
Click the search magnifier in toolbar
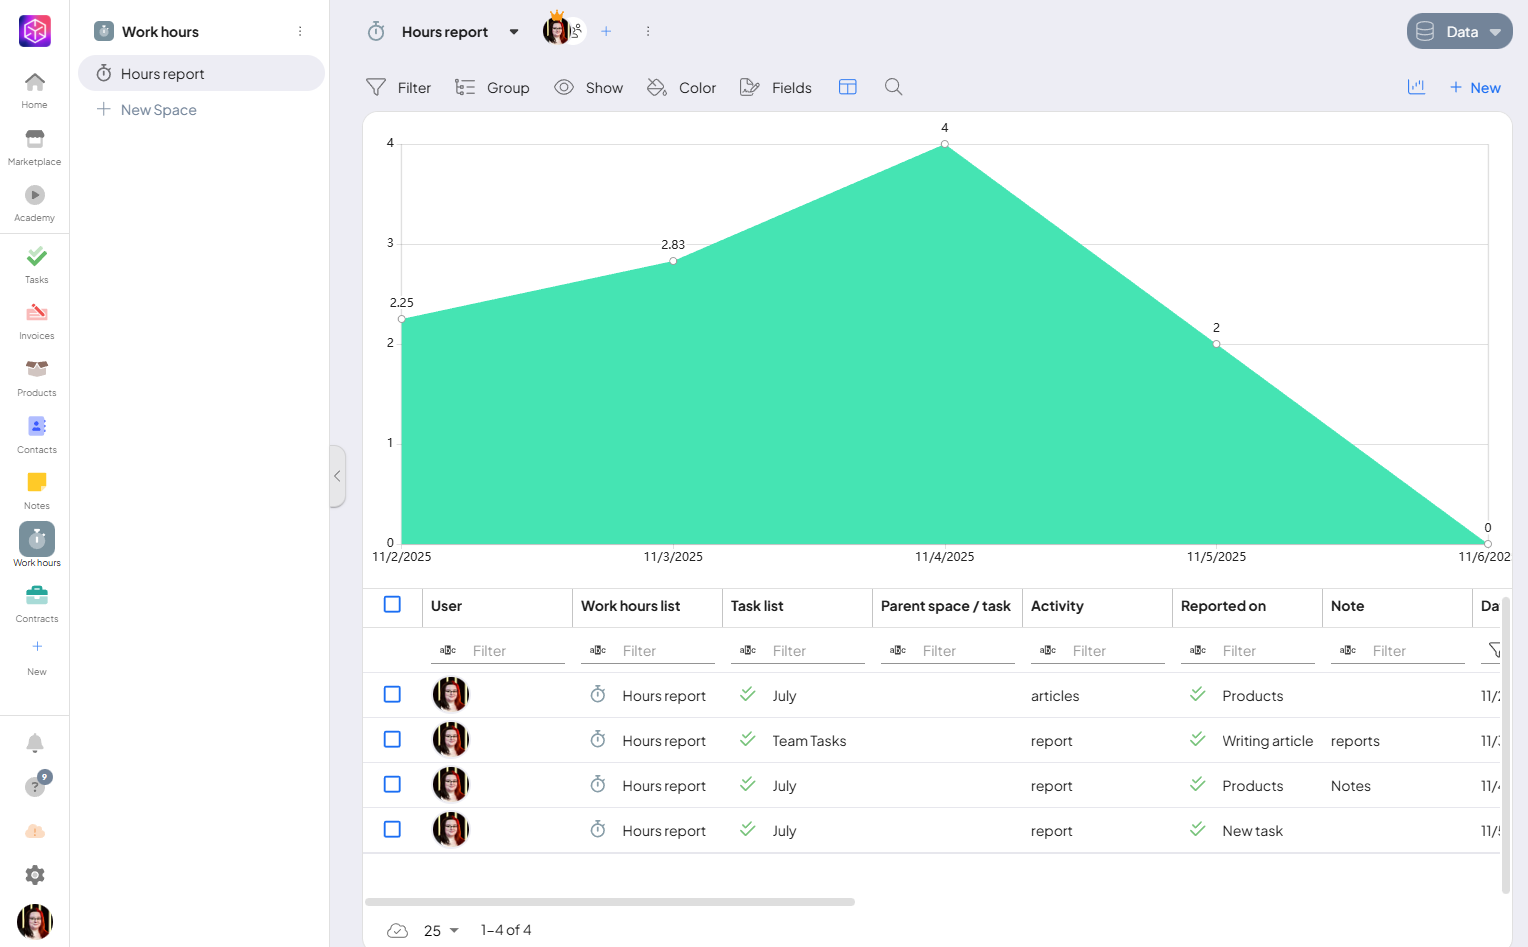point(893,88)
